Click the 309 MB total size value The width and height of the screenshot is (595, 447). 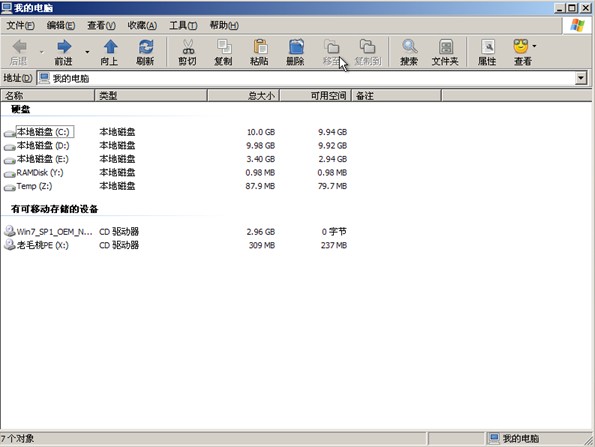tap(262, 245)
